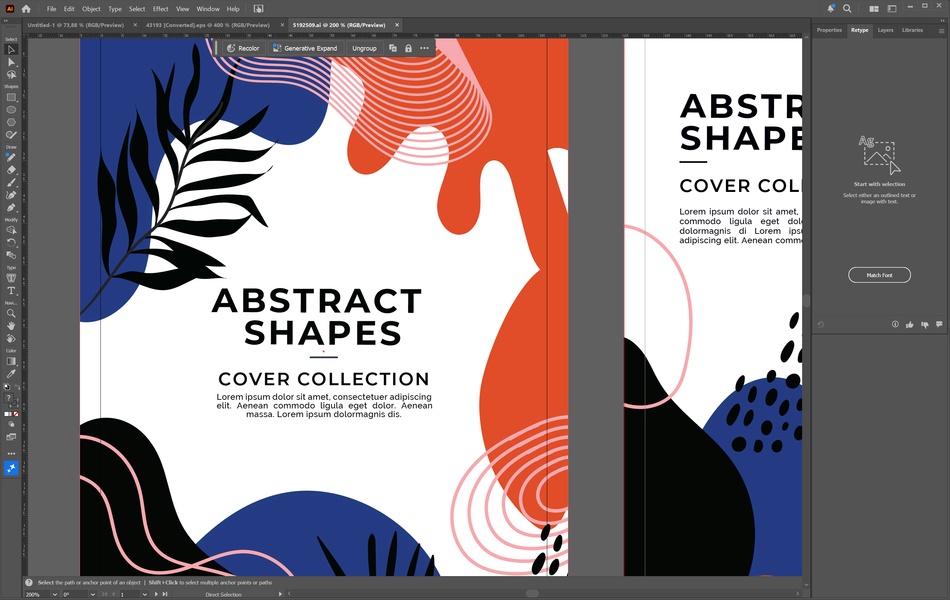Viewport: 950px width, 600px height.
Task: Open the artboard number dropdown
Action: 144,595
